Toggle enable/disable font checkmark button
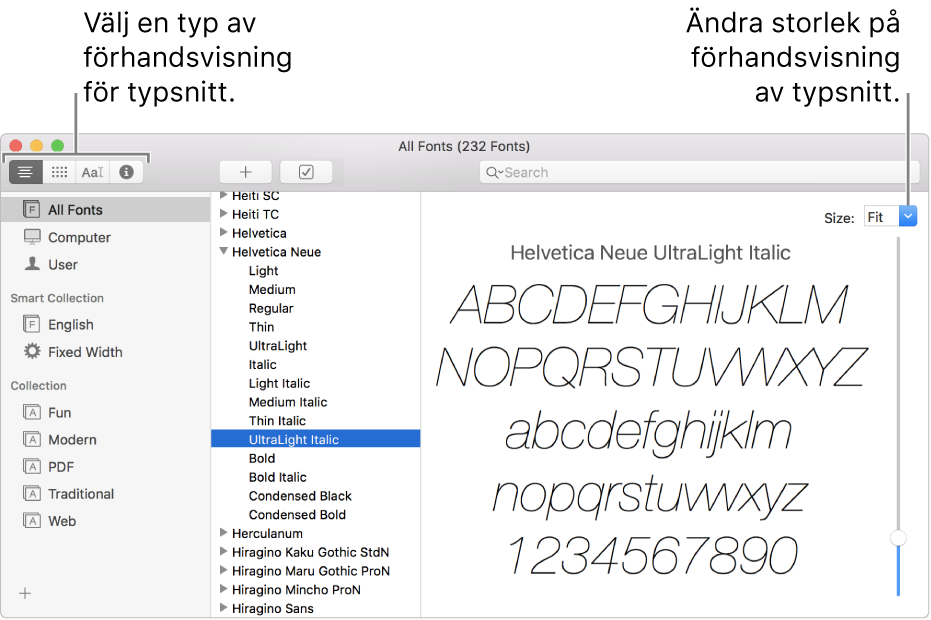The image size is (931, 620). coord(306,172)
